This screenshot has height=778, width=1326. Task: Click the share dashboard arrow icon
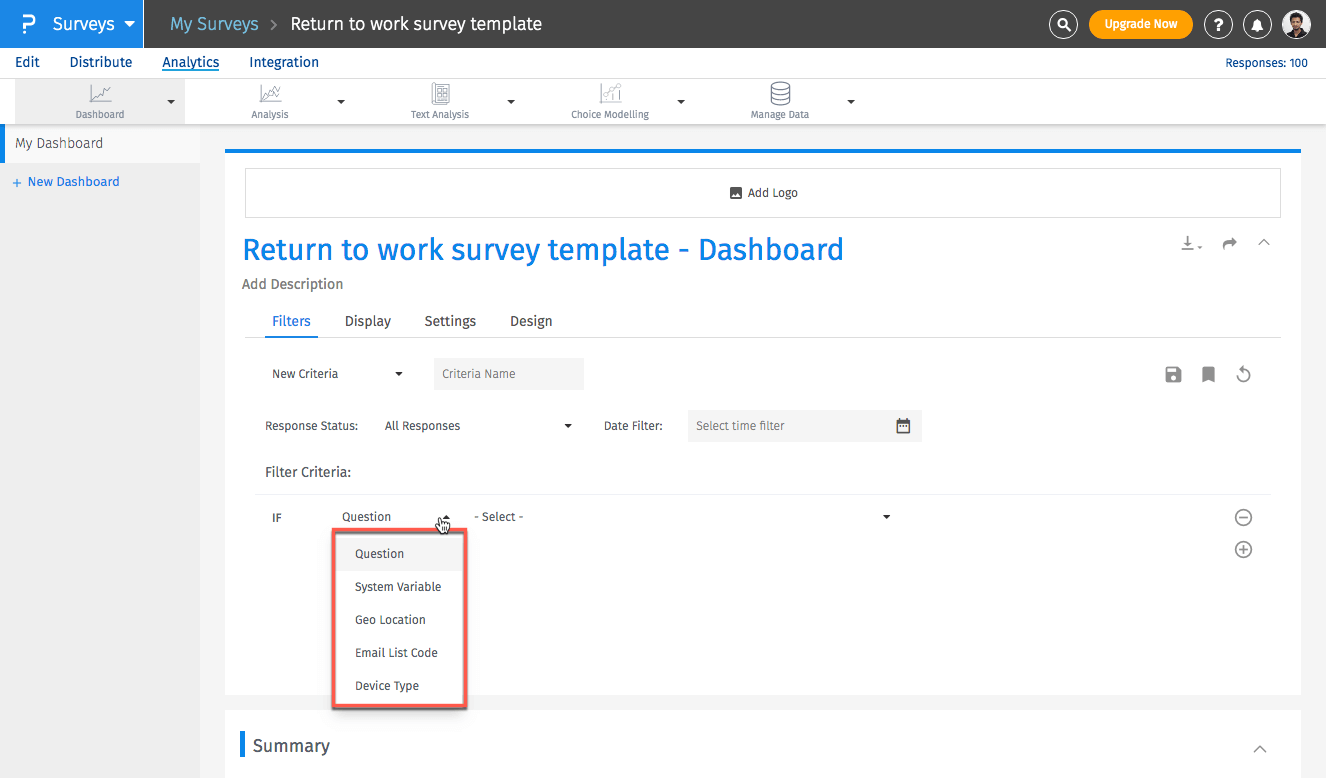[x=1230, y=243]
